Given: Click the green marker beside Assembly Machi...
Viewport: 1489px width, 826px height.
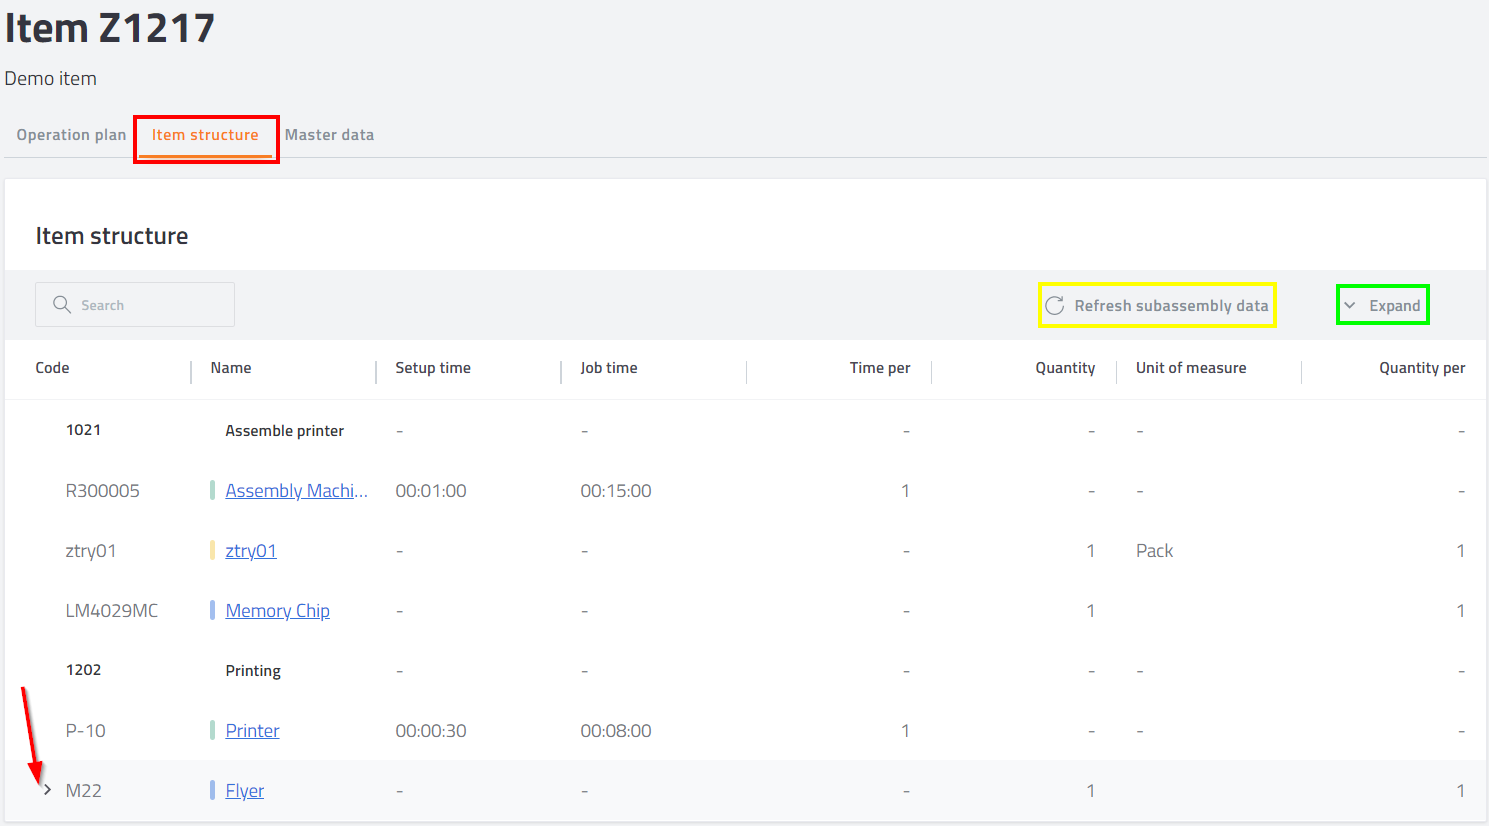Looking at the screenshot, I should (x=212, y=490).
